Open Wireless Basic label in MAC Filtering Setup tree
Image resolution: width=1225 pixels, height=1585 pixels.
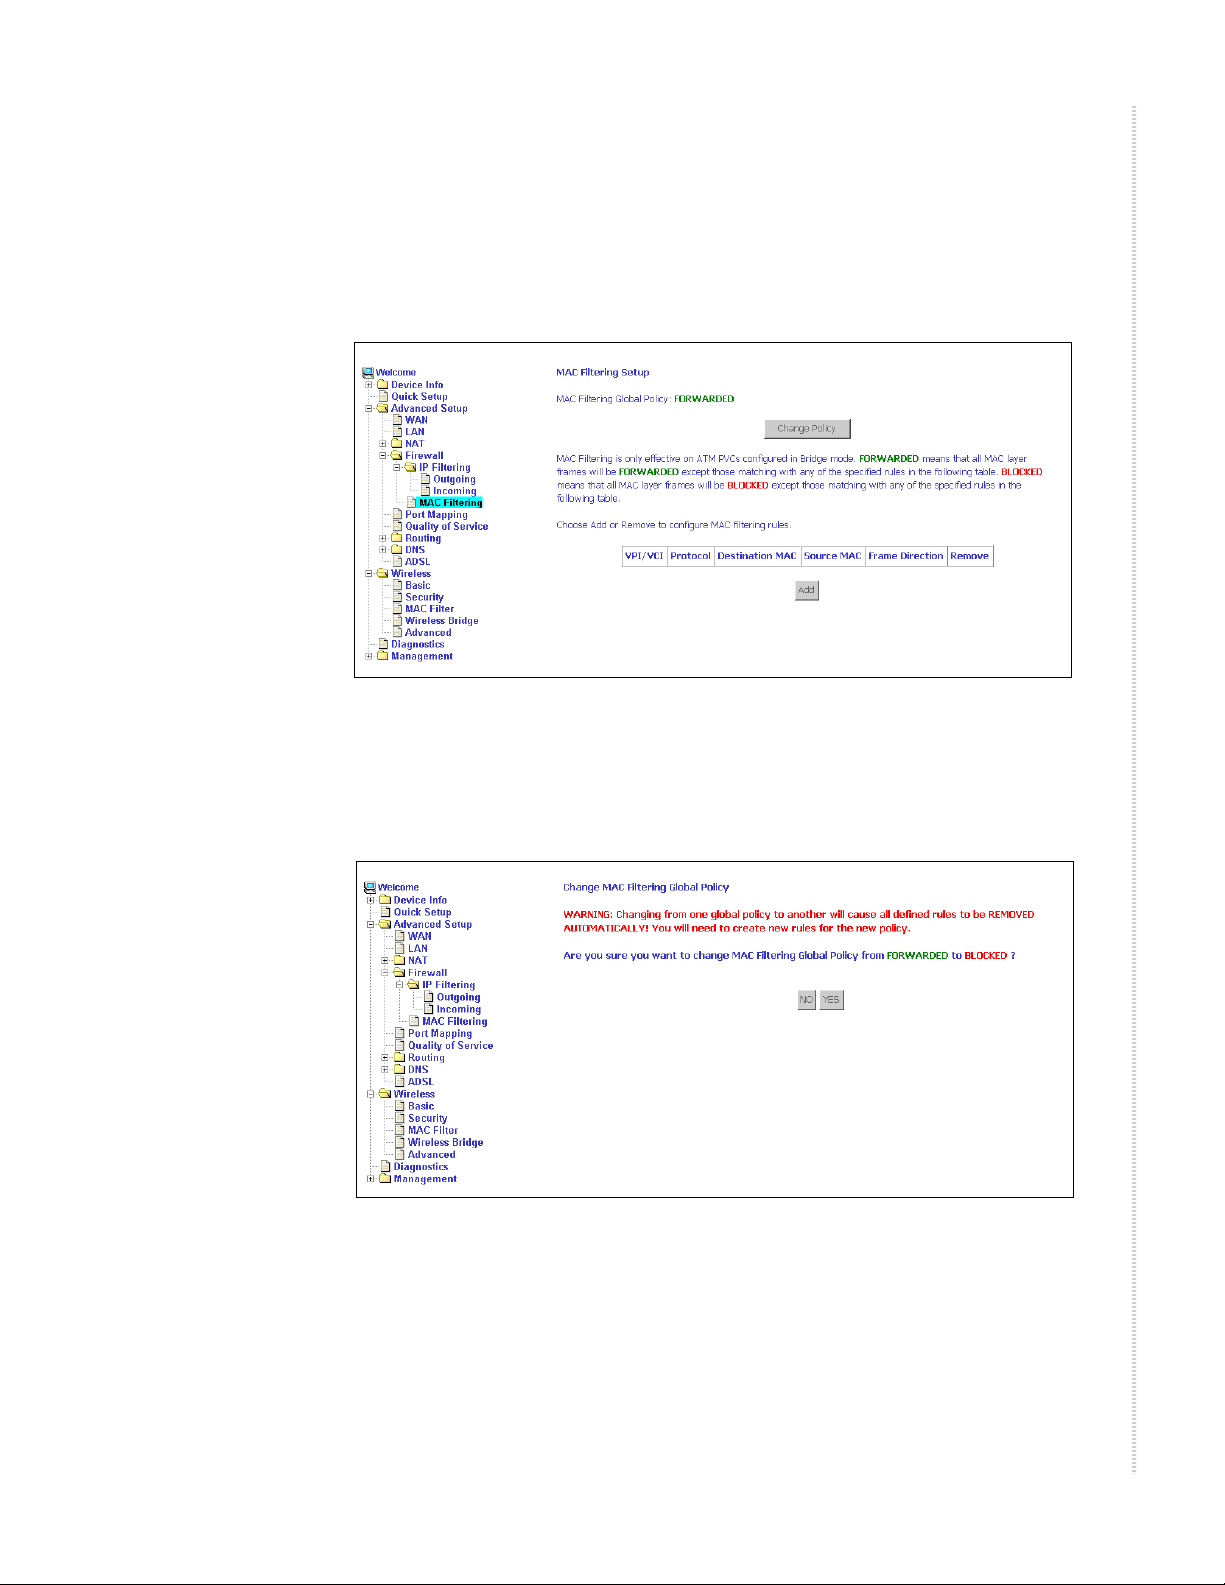(417, 585)
